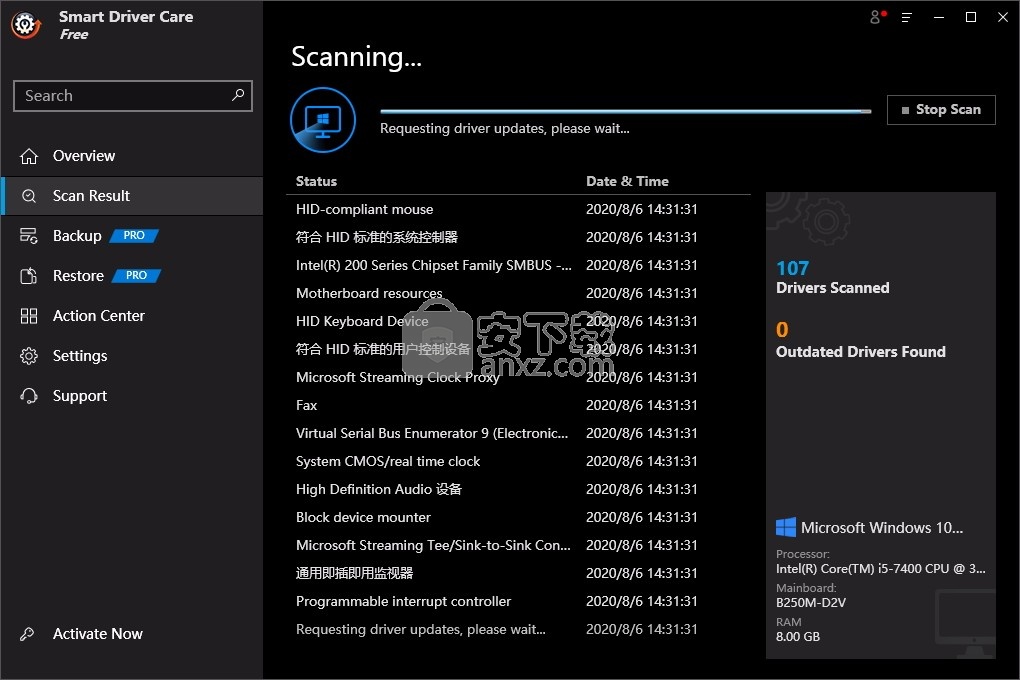
Task: Click the Restore sidebar icon
Action: tap(29, 276)
